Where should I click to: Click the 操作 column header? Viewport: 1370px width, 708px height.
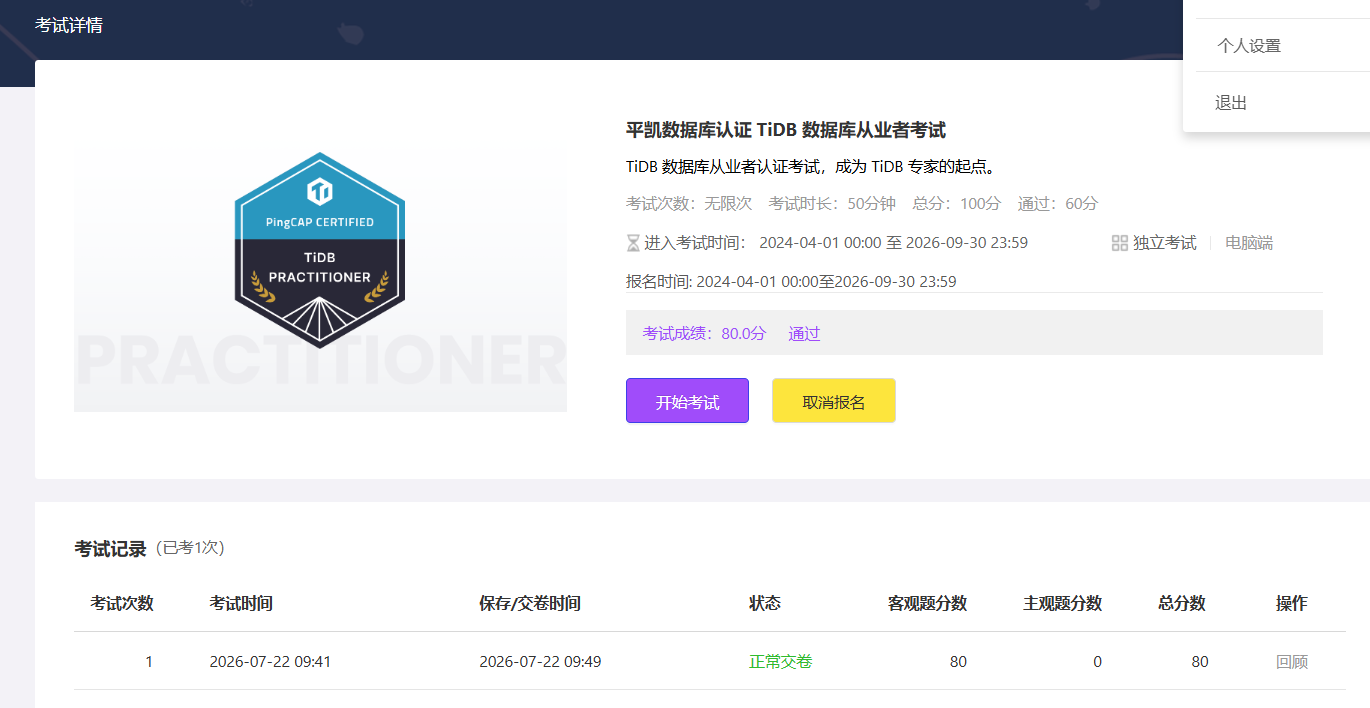(1292, 603)
